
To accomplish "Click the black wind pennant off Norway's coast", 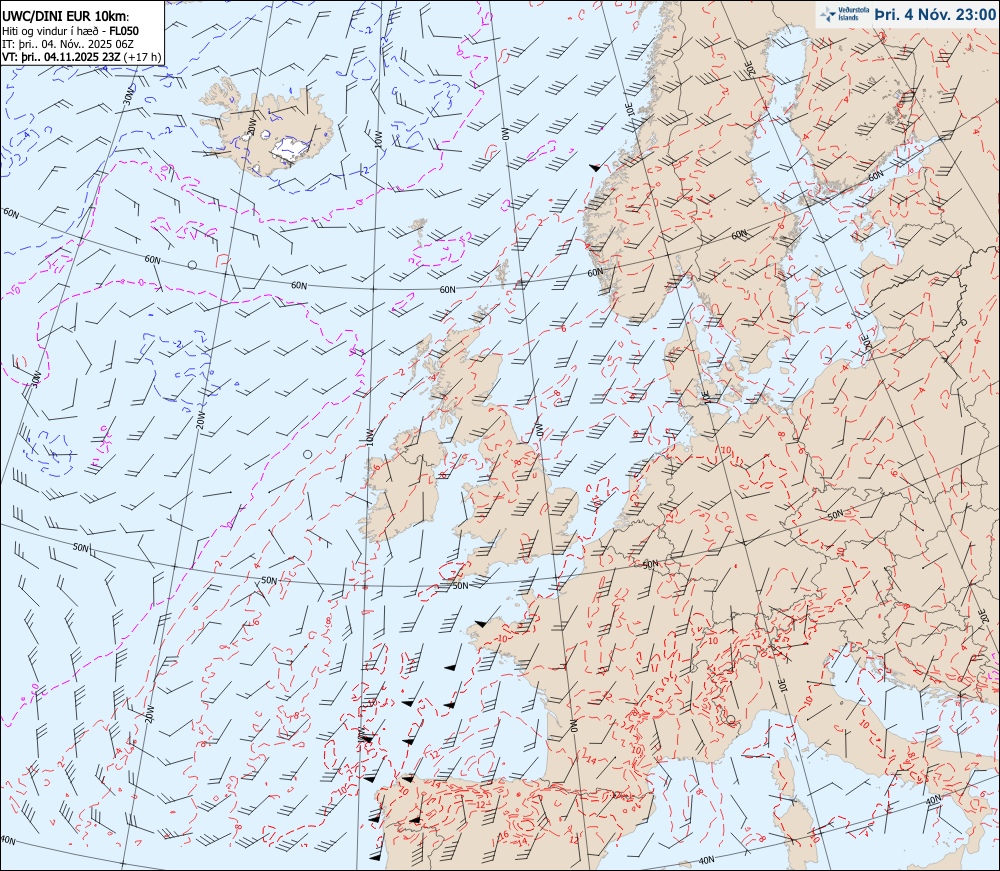I will 594,168.
